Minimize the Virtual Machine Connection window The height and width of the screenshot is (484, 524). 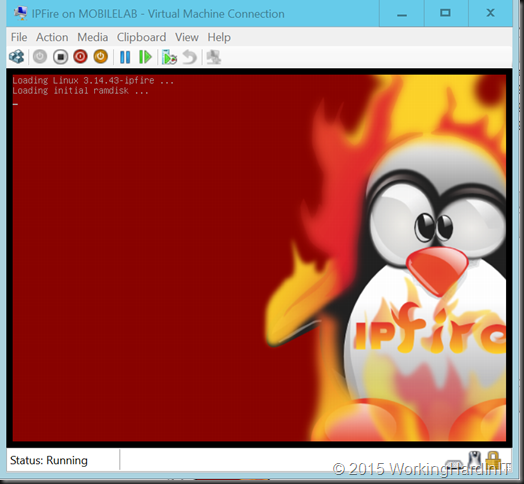402,13
